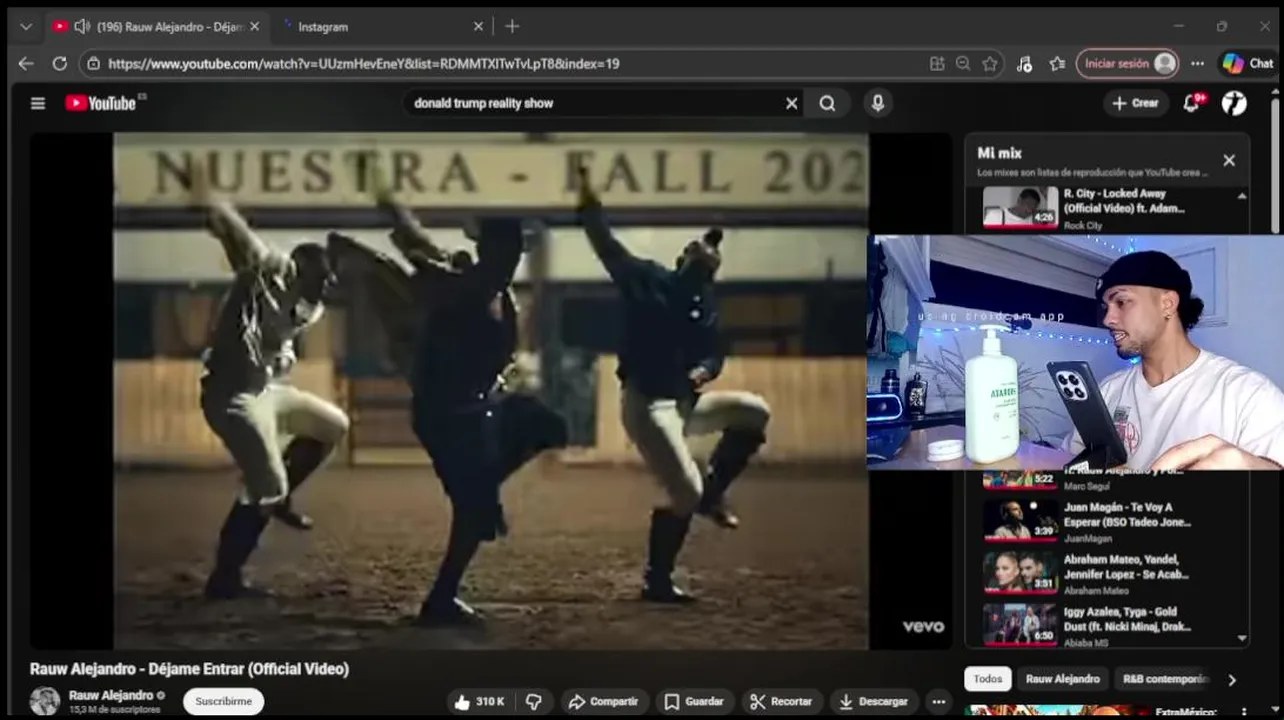Viewport: 1284px width, 720px height.
Task: Click the Suscribirme button
Action: [224, 701]
